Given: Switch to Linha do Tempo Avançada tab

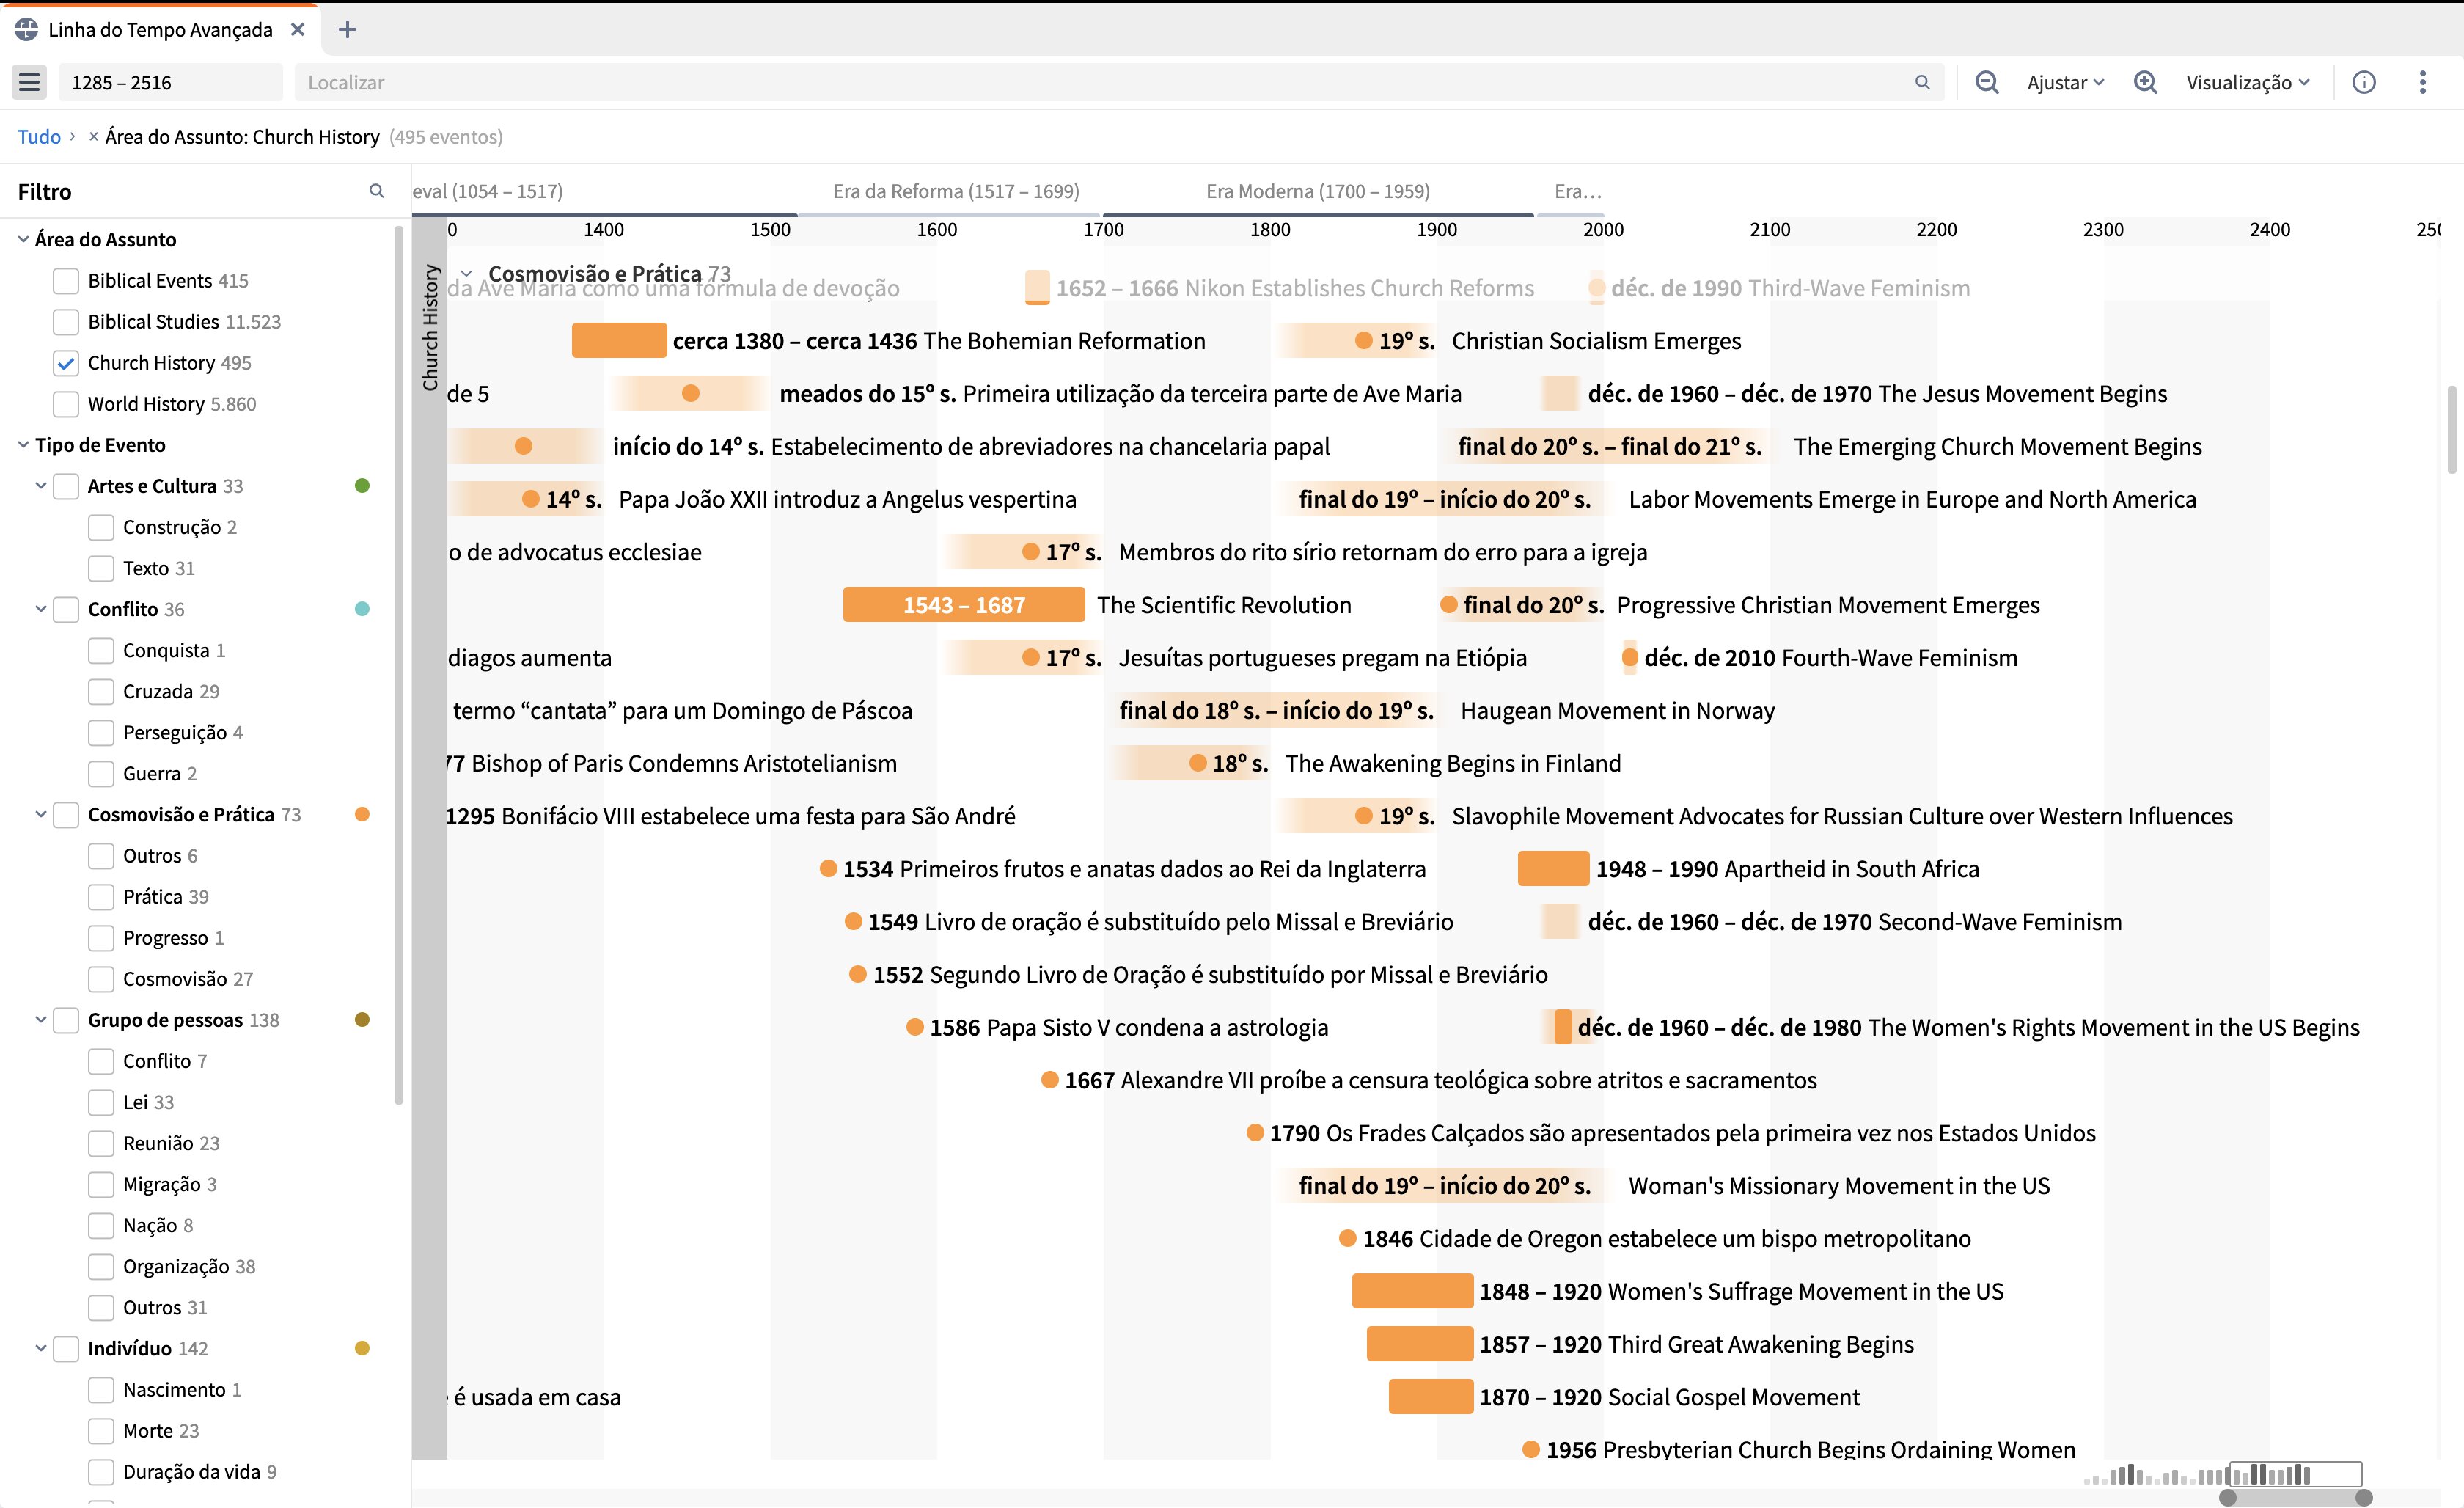Looking at the screenshot, I should coord(160,29).
